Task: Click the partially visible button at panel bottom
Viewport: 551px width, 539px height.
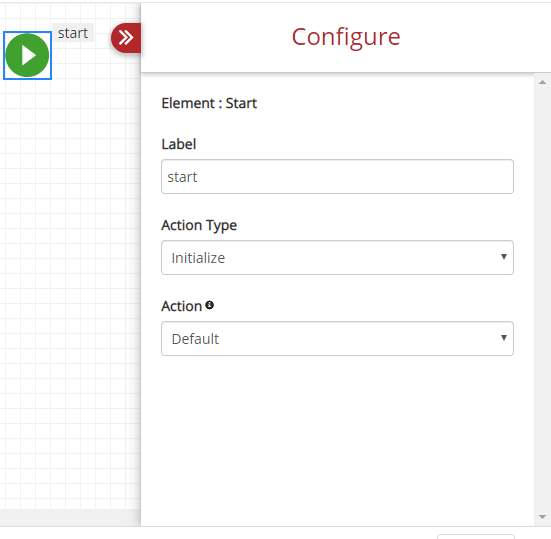Action: click(476, 537)
